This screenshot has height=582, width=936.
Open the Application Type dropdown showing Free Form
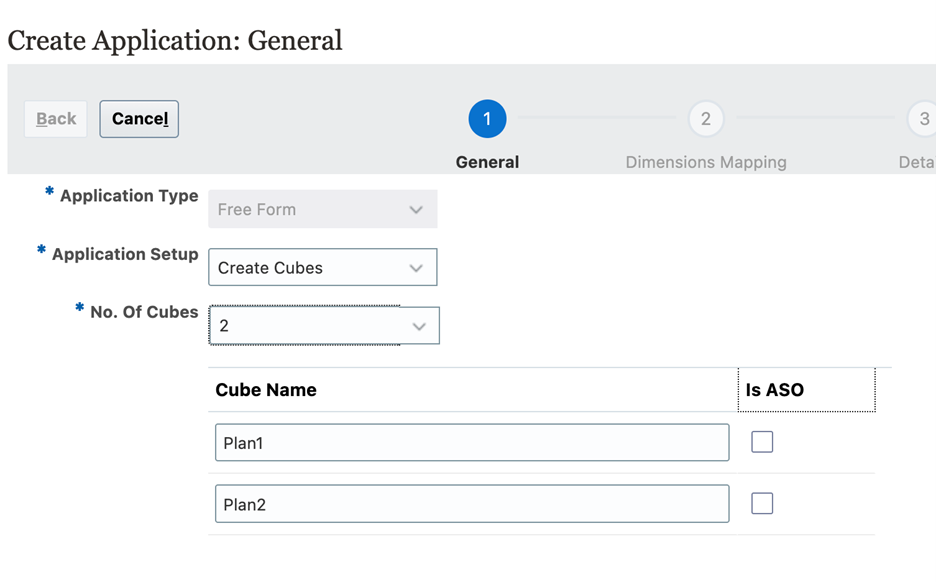tap(322, 210)
